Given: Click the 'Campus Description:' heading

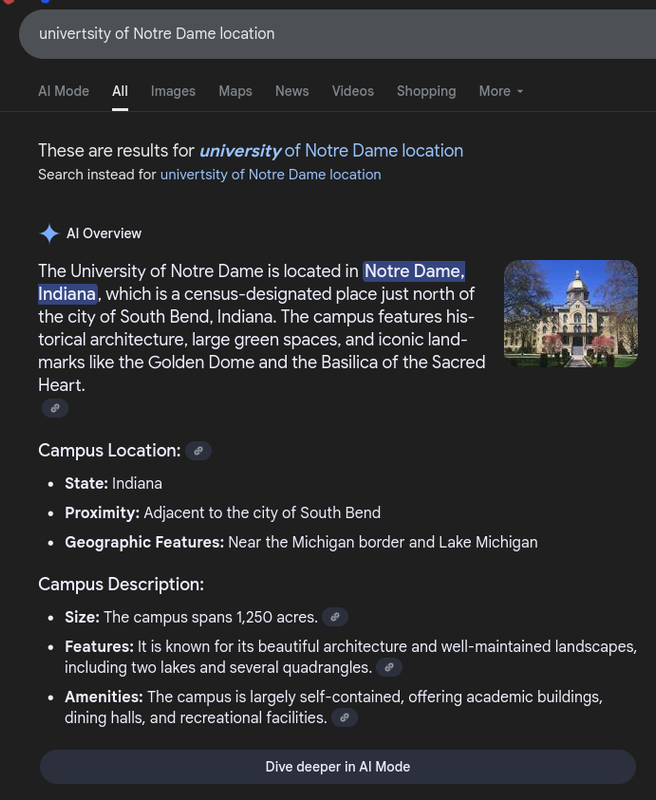Looking at the screenshot, I should tap(121, 584).
